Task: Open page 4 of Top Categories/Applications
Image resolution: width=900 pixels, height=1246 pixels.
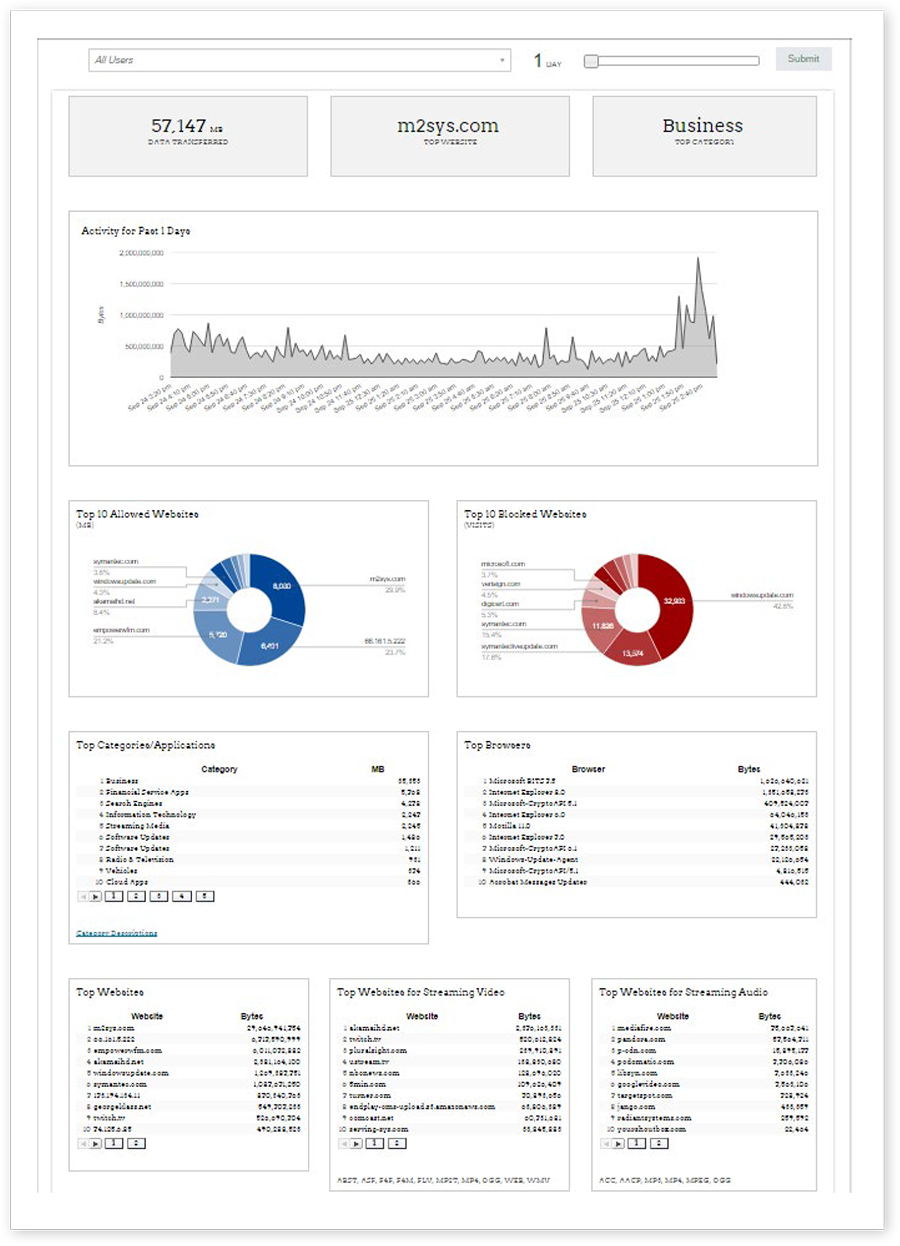Action: 182,896
